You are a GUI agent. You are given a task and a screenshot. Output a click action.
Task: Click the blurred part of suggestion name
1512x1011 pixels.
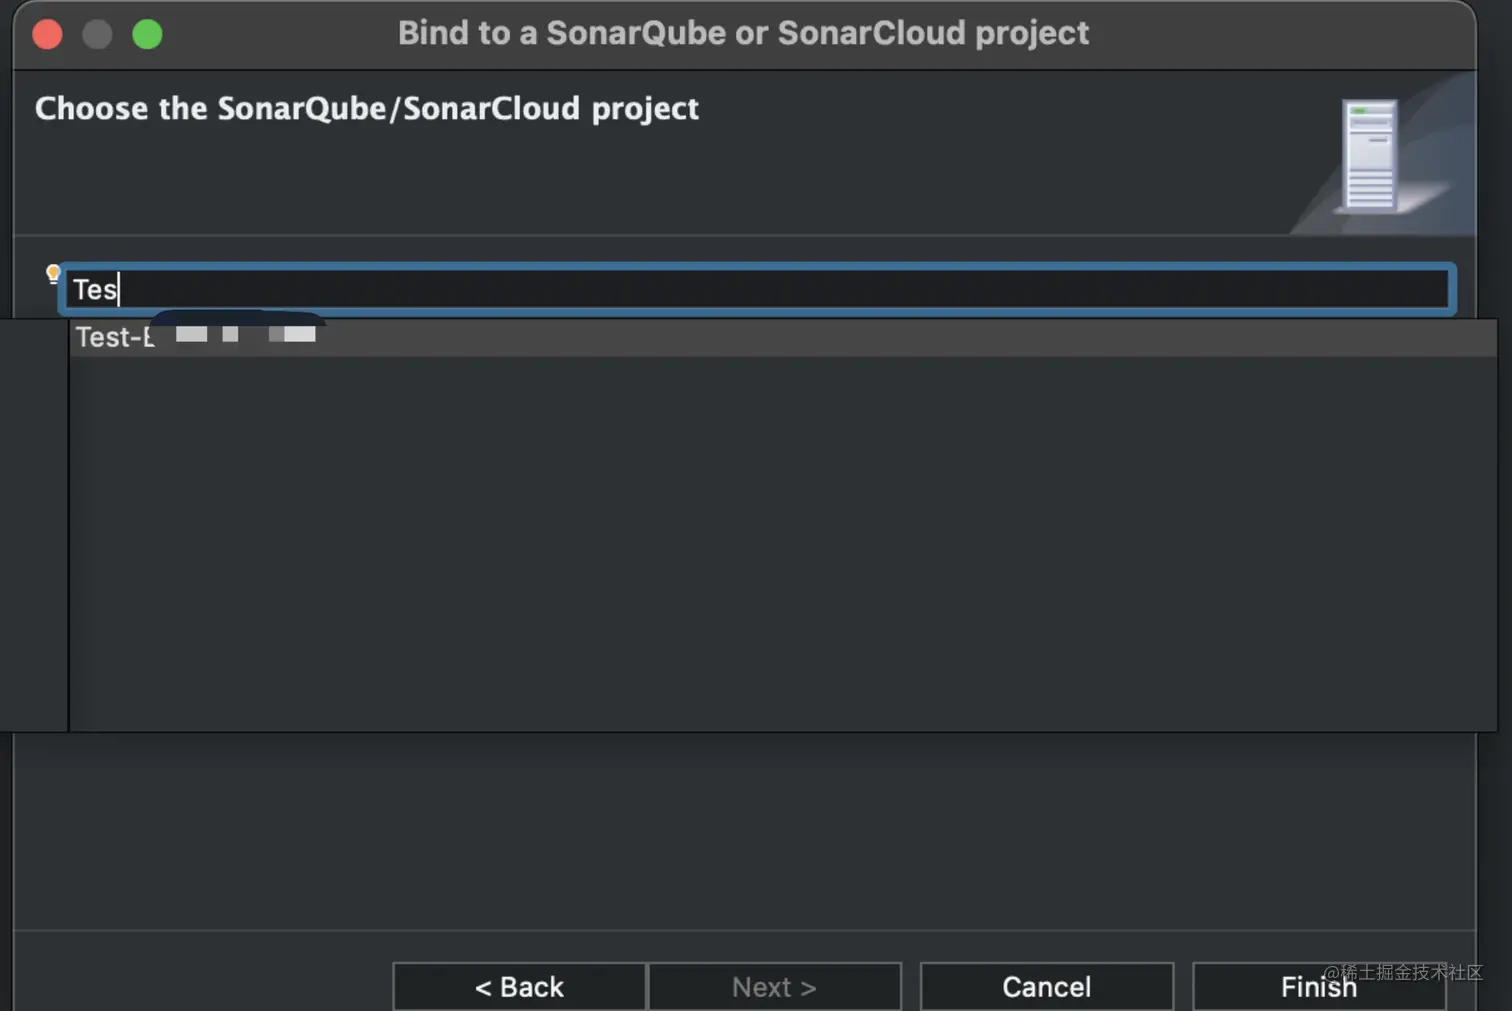(245, 335)
